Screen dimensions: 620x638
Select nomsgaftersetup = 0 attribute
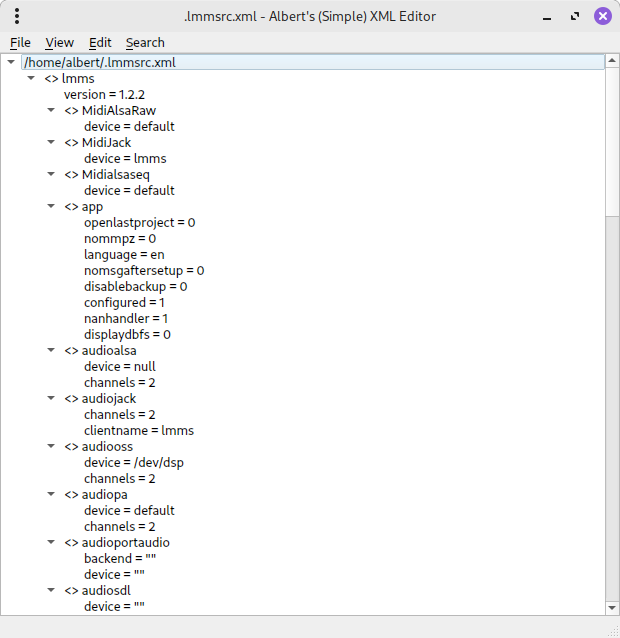(144, 271)
